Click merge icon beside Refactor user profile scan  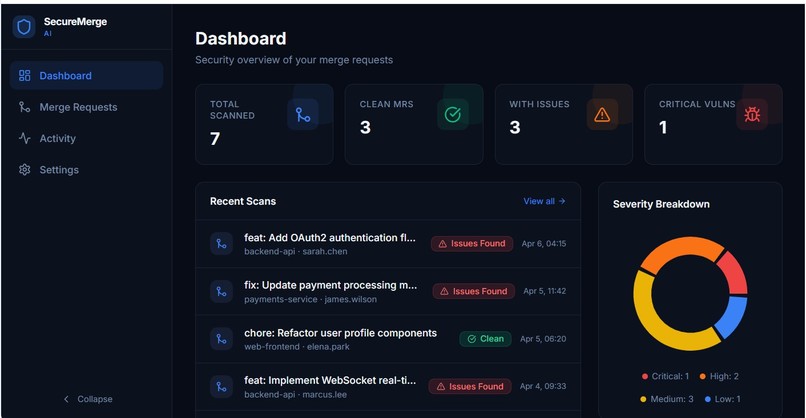(222, 339)
